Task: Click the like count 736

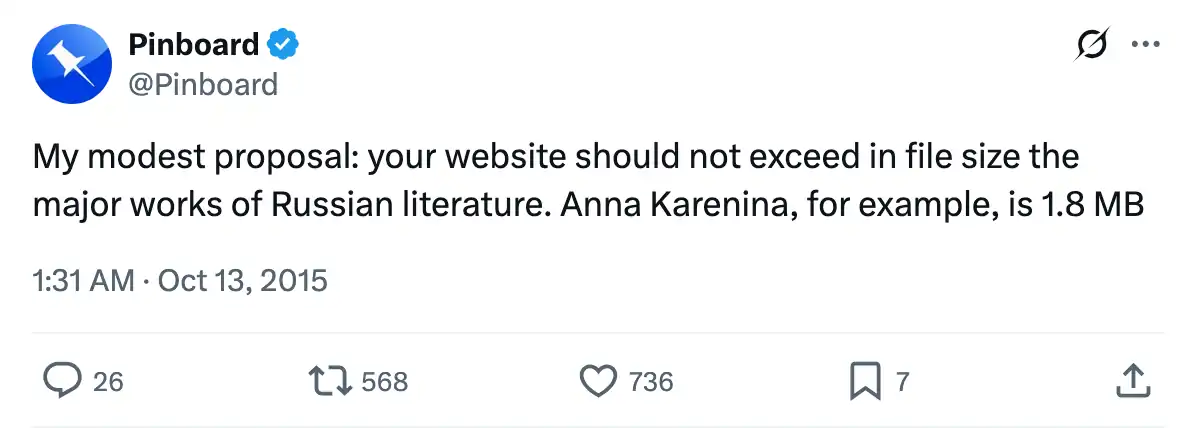Action: pos(651,381)
